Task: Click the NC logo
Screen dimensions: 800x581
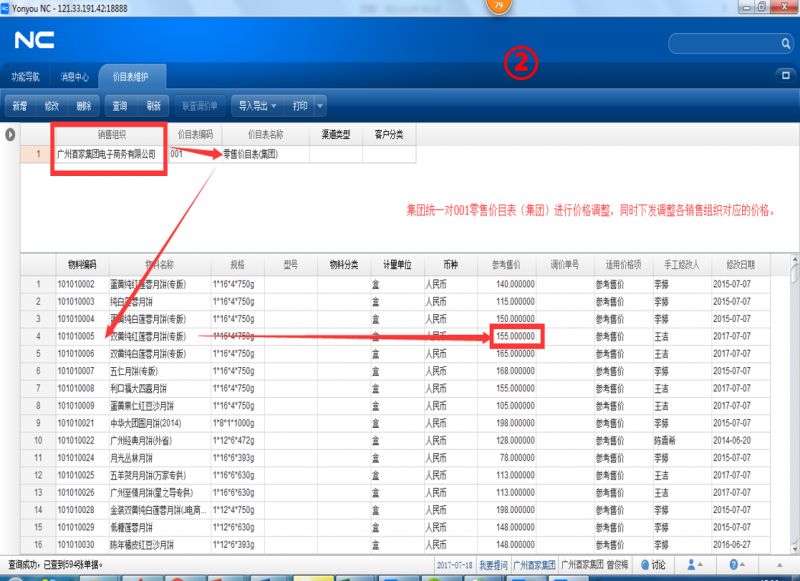Action: [34, 40]
